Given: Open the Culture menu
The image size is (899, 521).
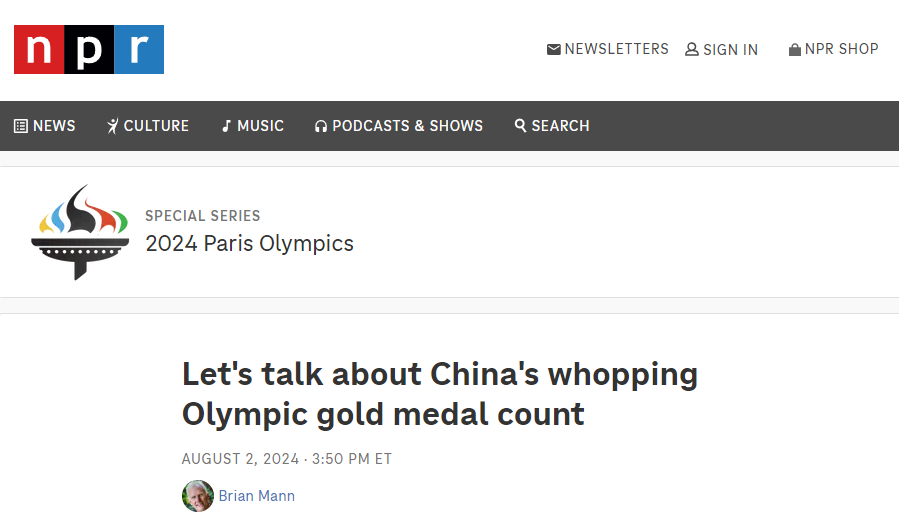Looking at the screenshot, I should pos(156,126).
